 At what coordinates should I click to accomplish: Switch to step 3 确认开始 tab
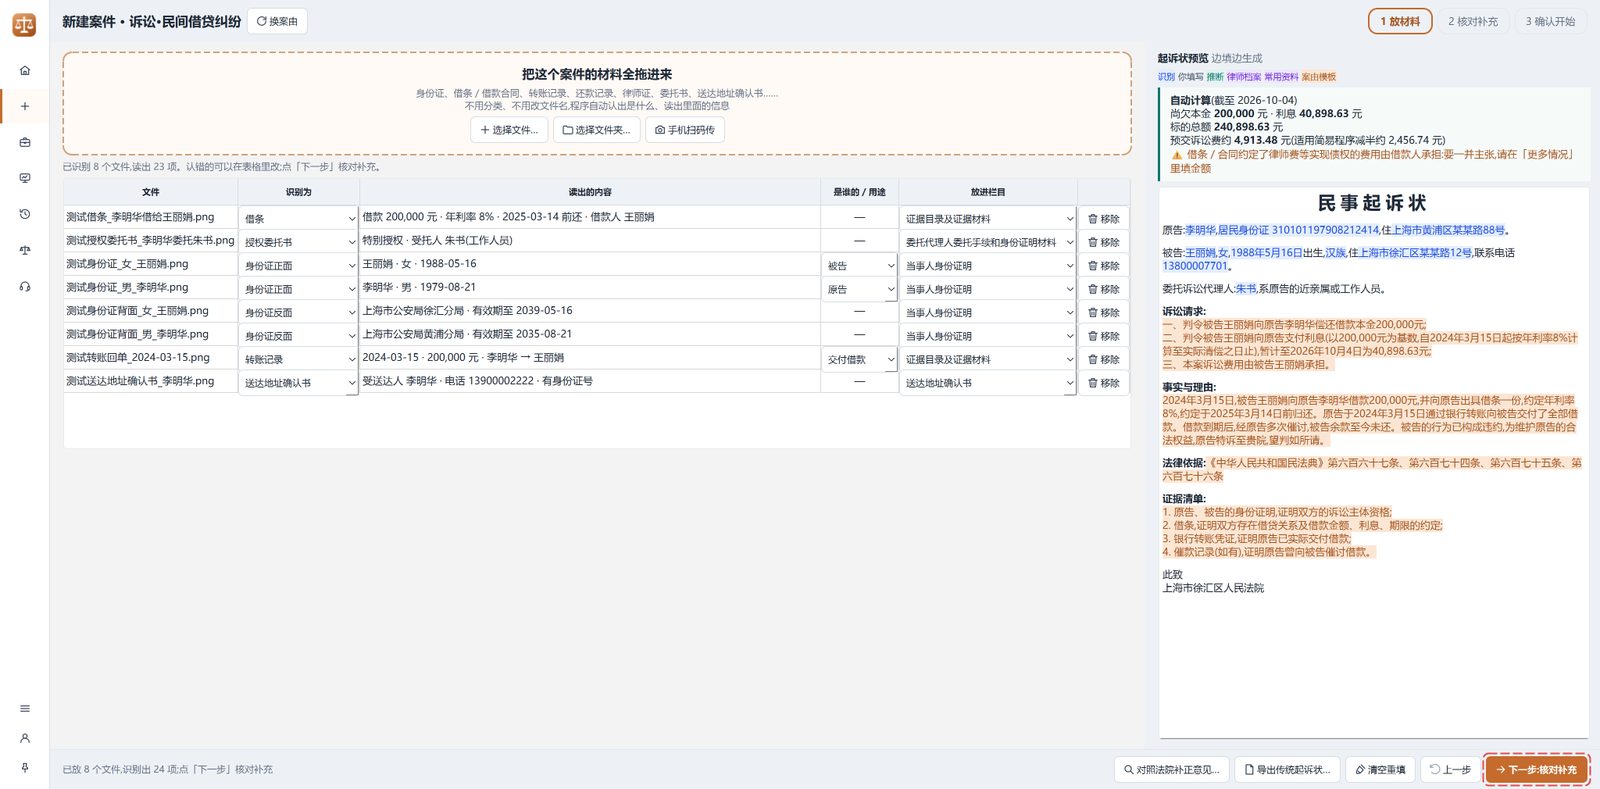point(1550,21)
